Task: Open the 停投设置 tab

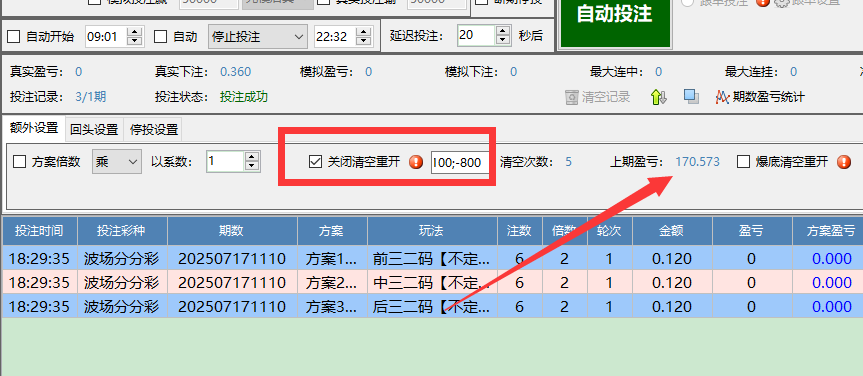Action: (x=154, y=130)
